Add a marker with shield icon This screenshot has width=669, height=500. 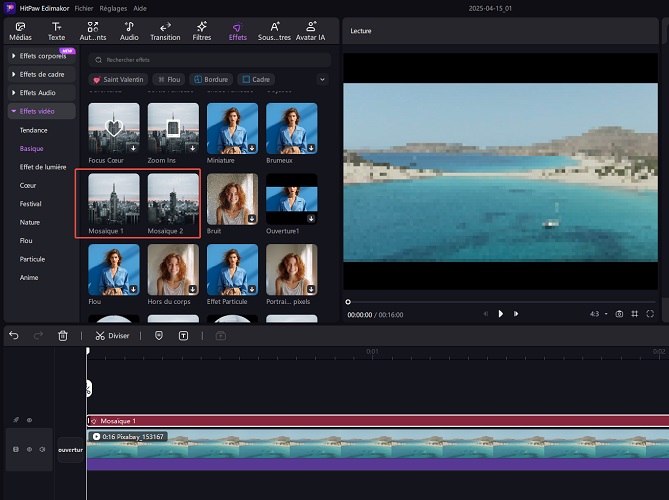coord(159,336)
